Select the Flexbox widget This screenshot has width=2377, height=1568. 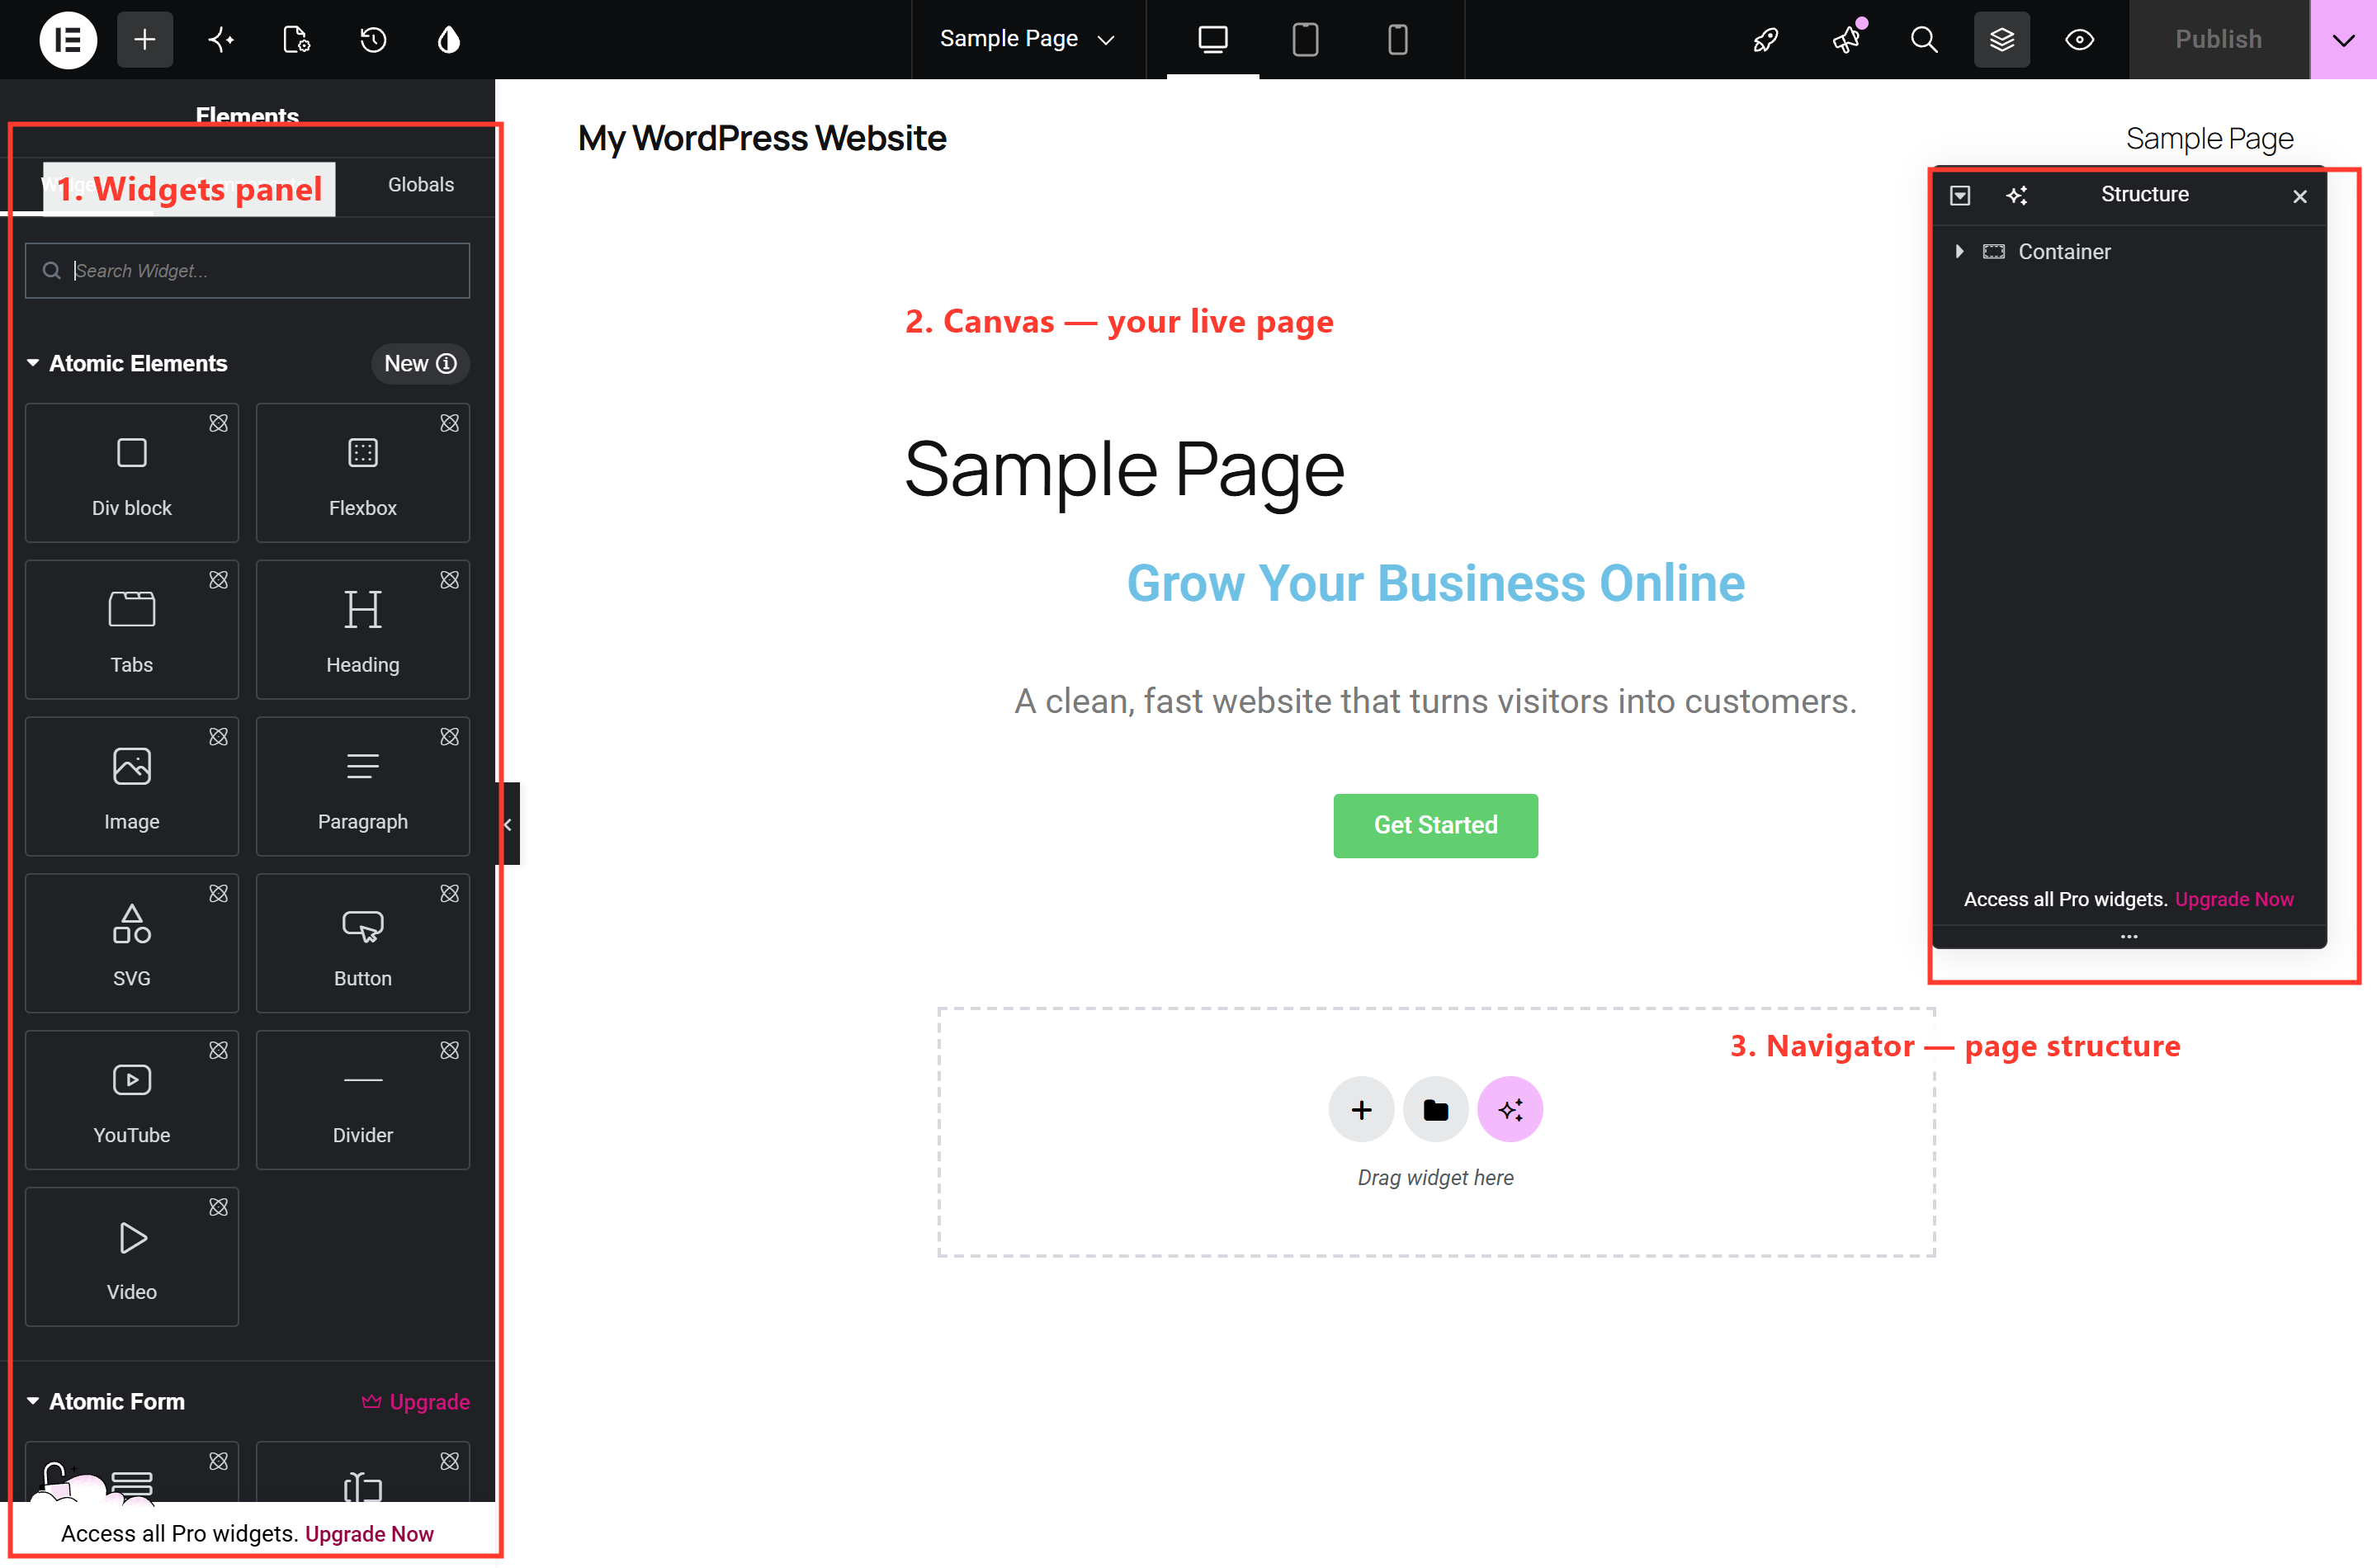[363, 473]
